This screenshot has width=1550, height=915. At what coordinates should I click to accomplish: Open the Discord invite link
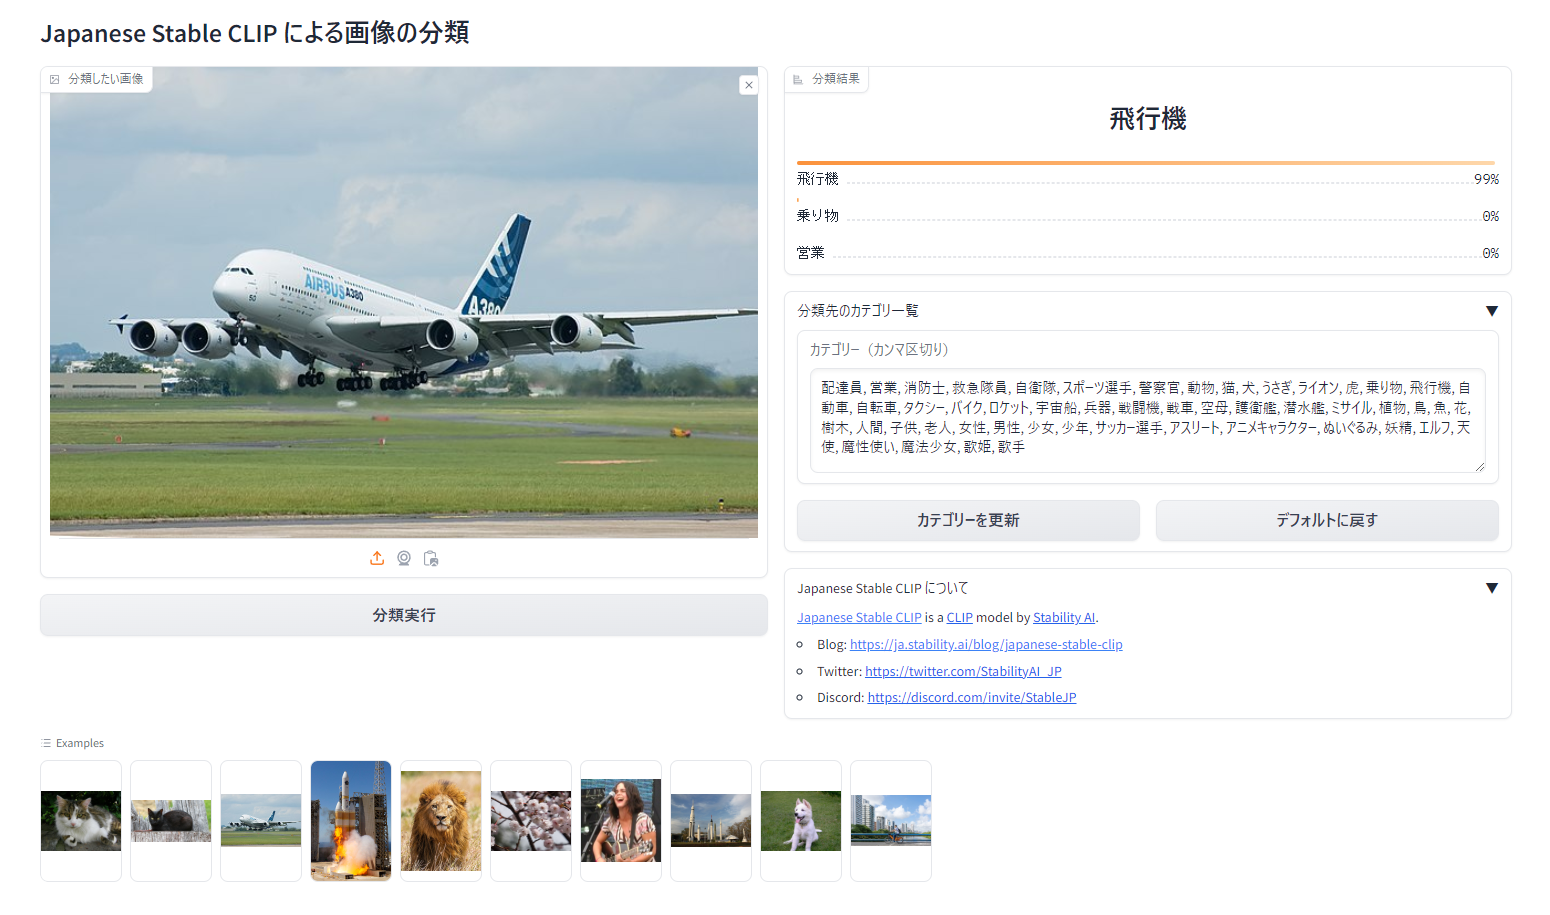point(972,698)
